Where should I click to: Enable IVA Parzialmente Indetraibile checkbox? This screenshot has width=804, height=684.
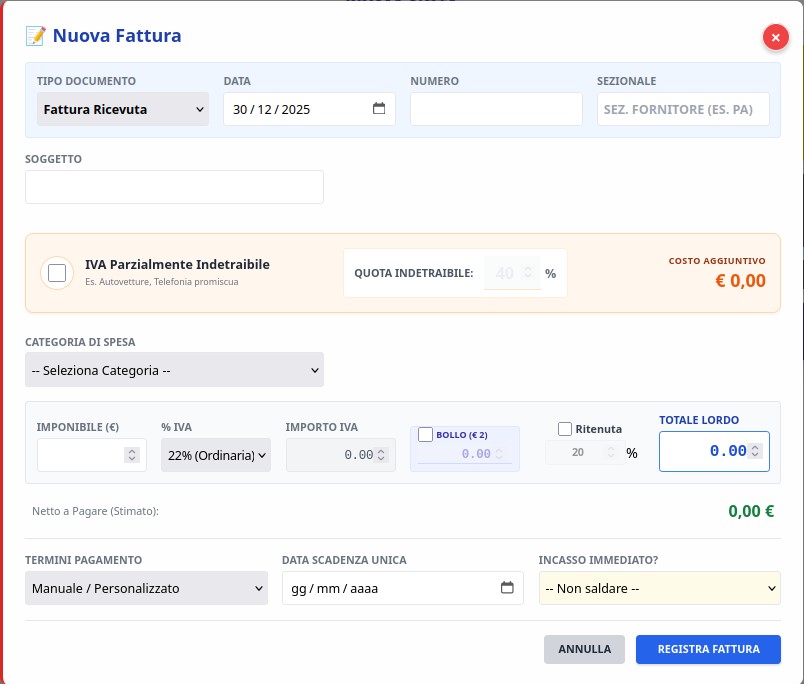(57, 273)
